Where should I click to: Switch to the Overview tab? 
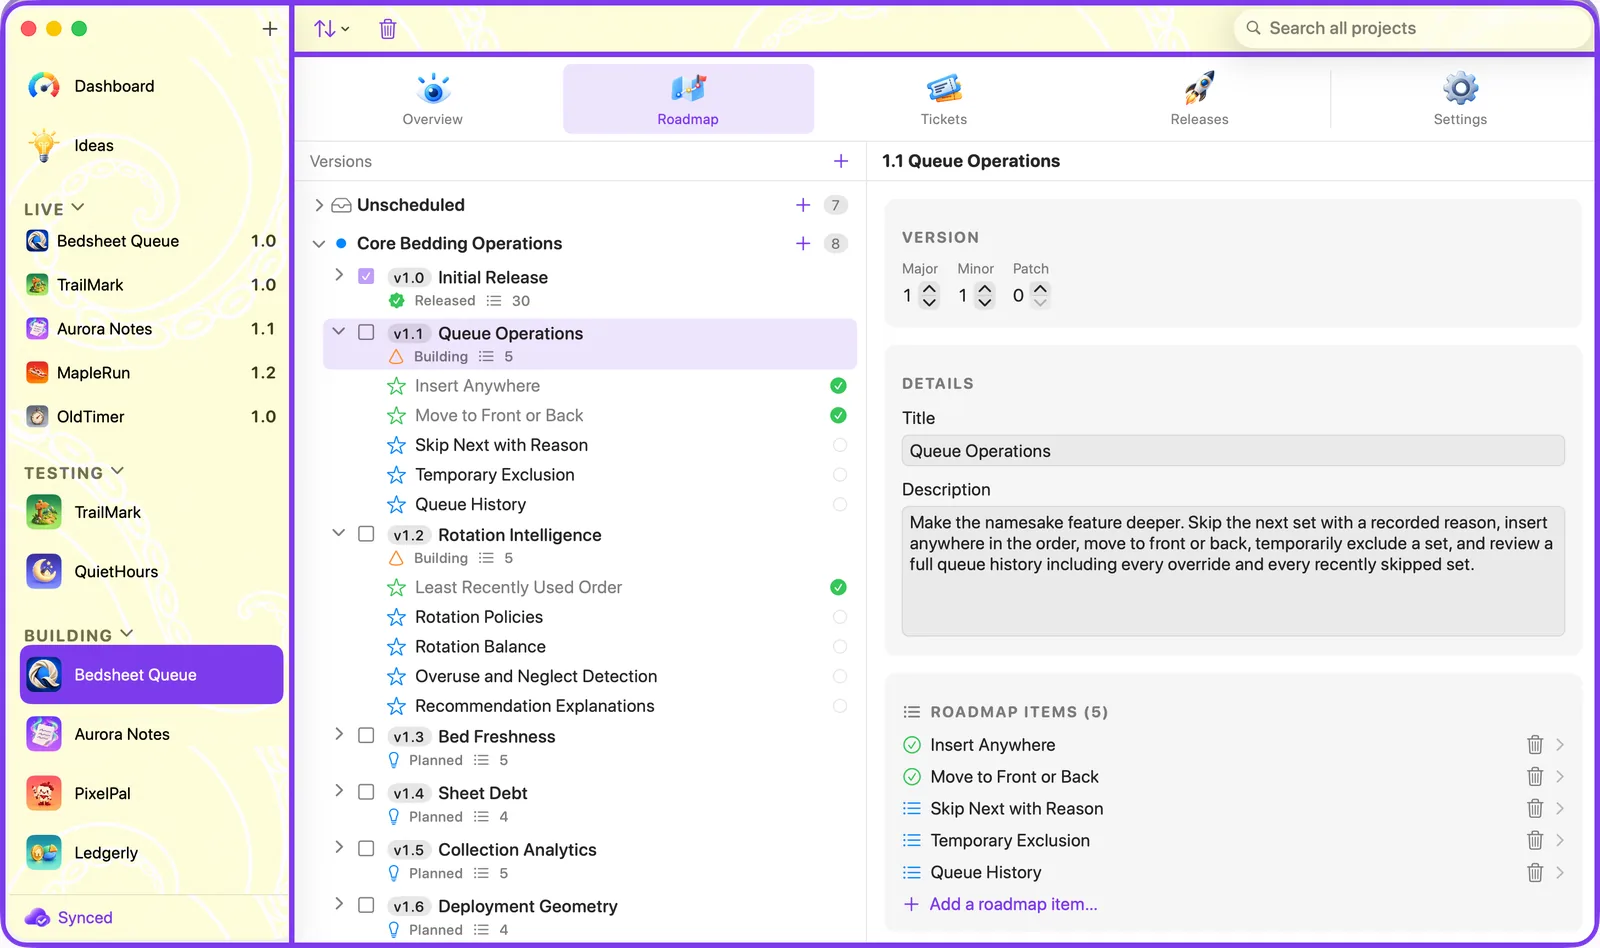(x=433, y=99)
